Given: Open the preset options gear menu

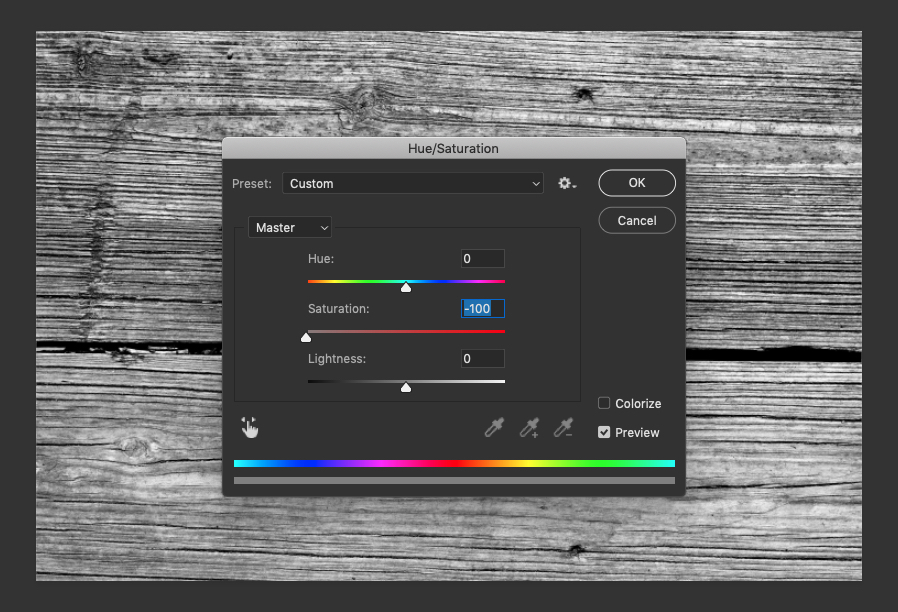Looking at the screenshot, I should (x=567, y=183).
